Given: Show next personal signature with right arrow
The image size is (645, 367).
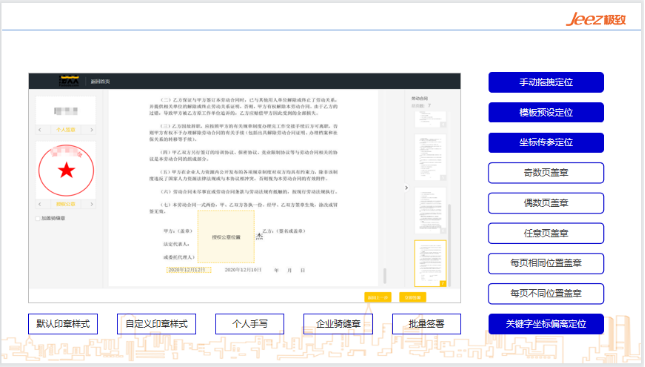Looking at the screenshot, I should click(92, 130).
